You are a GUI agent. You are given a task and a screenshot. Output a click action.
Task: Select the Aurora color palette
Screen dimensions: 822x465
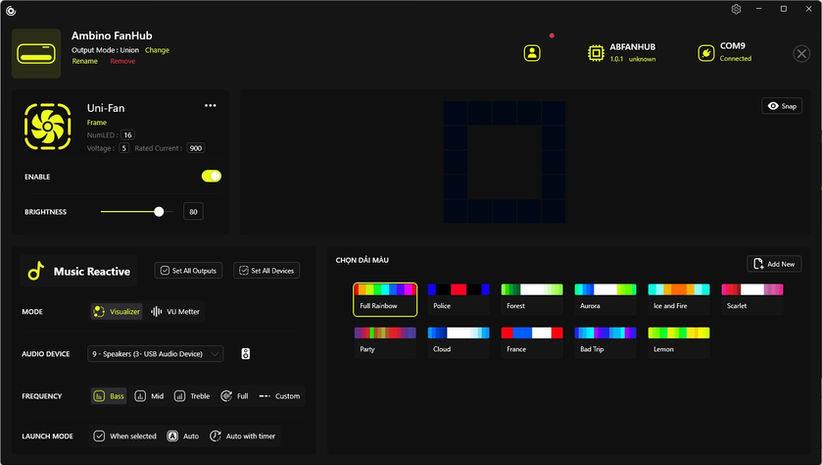click(x=605, y=299)
